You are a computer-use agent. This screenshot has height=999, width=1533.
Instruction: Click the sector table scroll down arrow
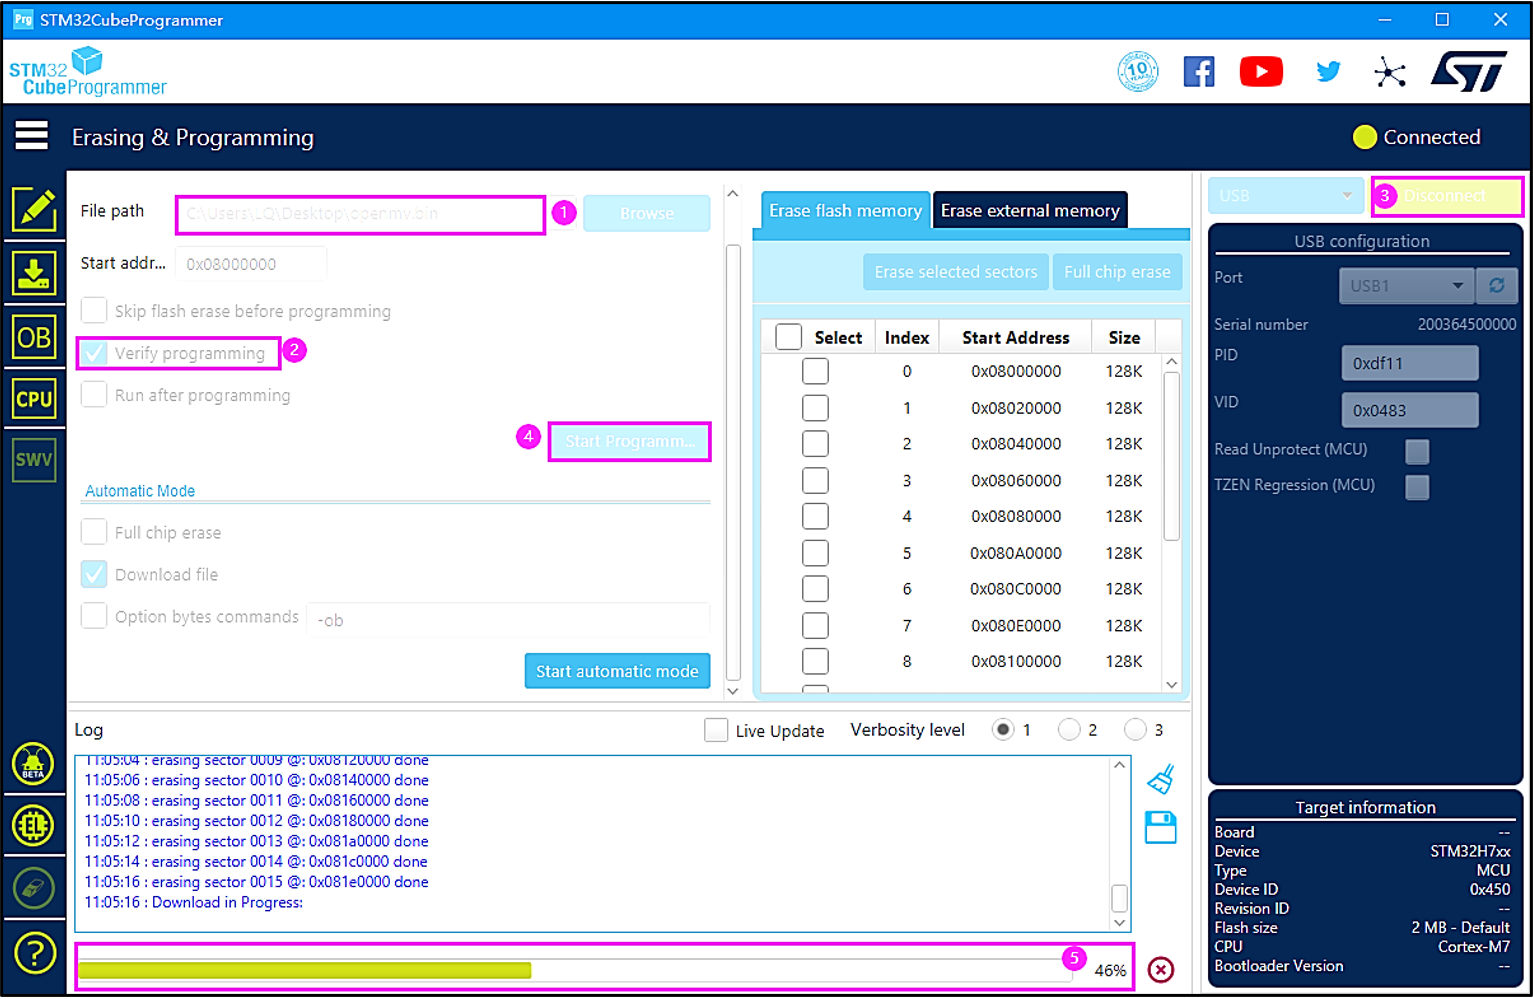pyautogui.click(x=1172, y=685)
